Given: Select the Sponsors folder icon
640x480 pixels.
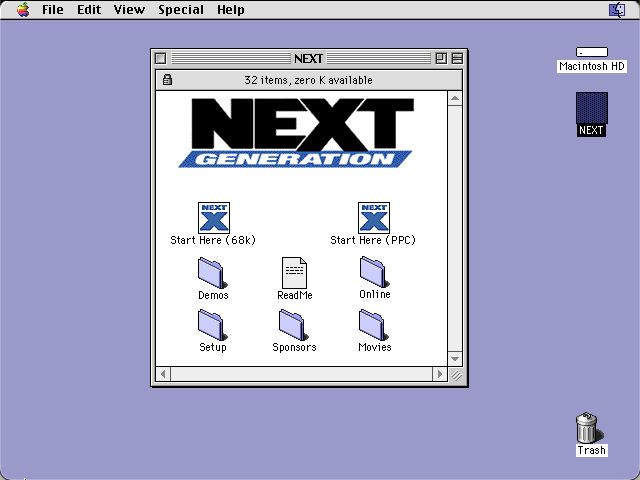Looking at the screenshot, I should click(x=293, y=325).
